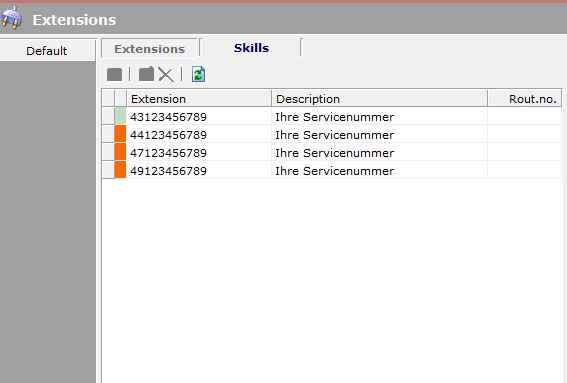
Task: Click the delete X icon in toolbar
Action: click(166, 75)
